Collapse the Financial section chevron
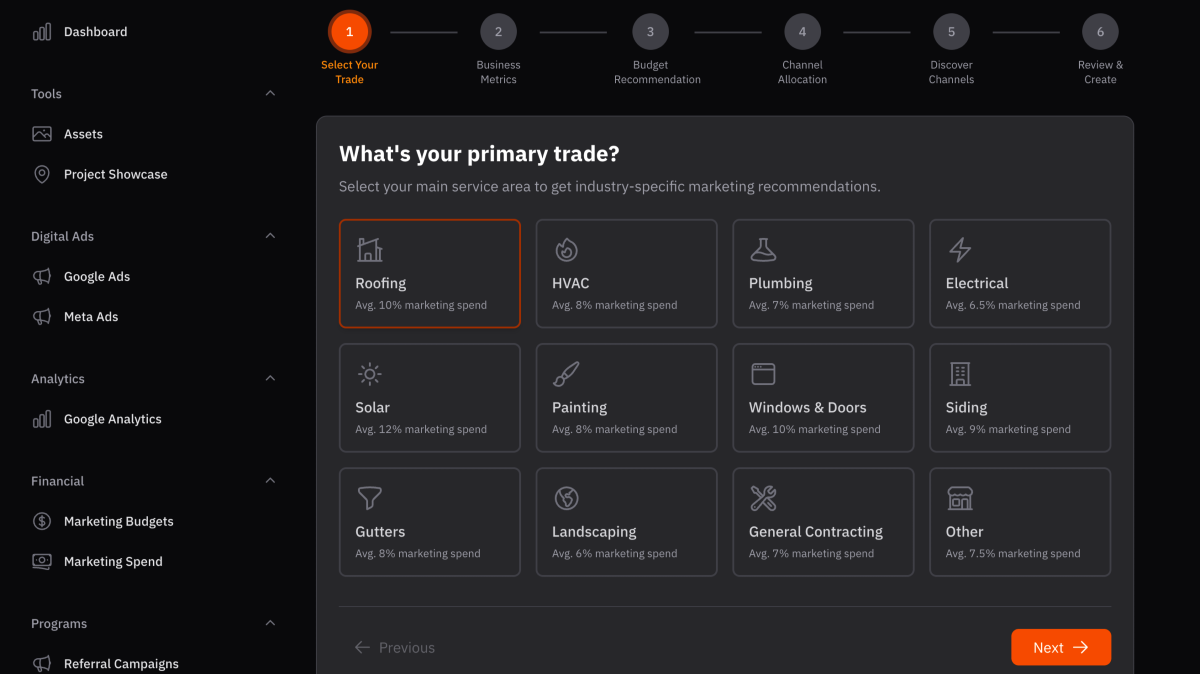Viewport: 1200px width, 675px height. tap(270, 481)
